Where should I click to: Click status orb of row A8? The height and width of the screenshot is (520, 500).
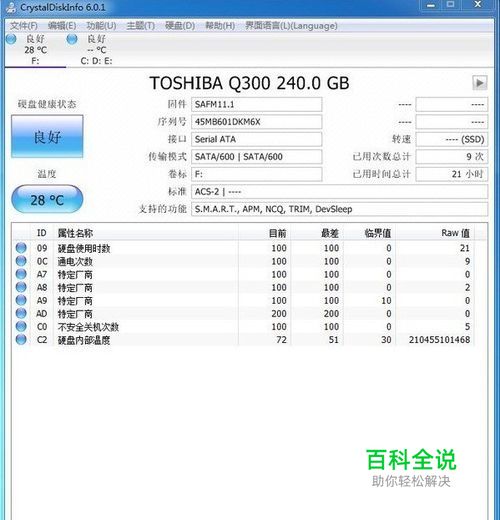click(21, 287)
